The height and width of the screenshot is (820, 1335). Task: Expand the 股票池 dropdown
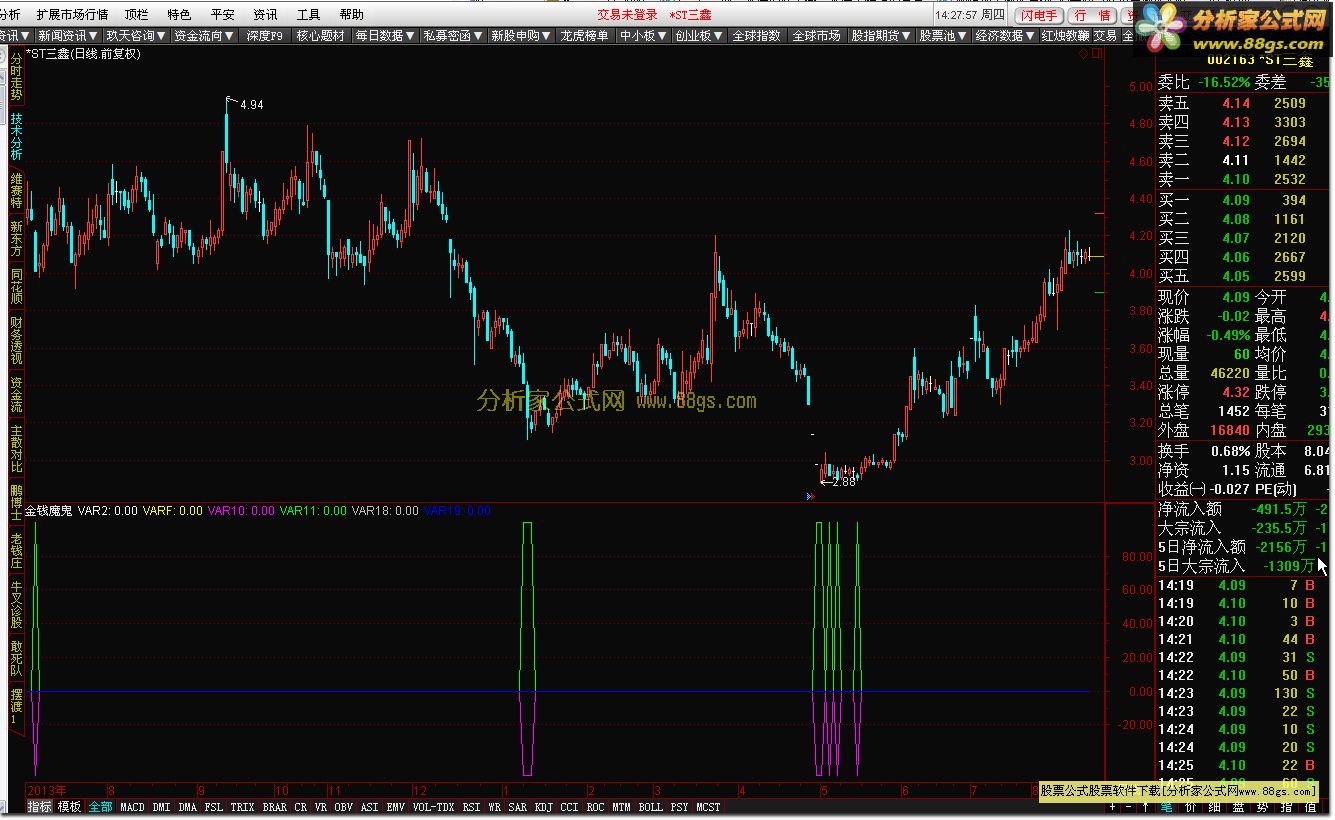click(943, 35)
